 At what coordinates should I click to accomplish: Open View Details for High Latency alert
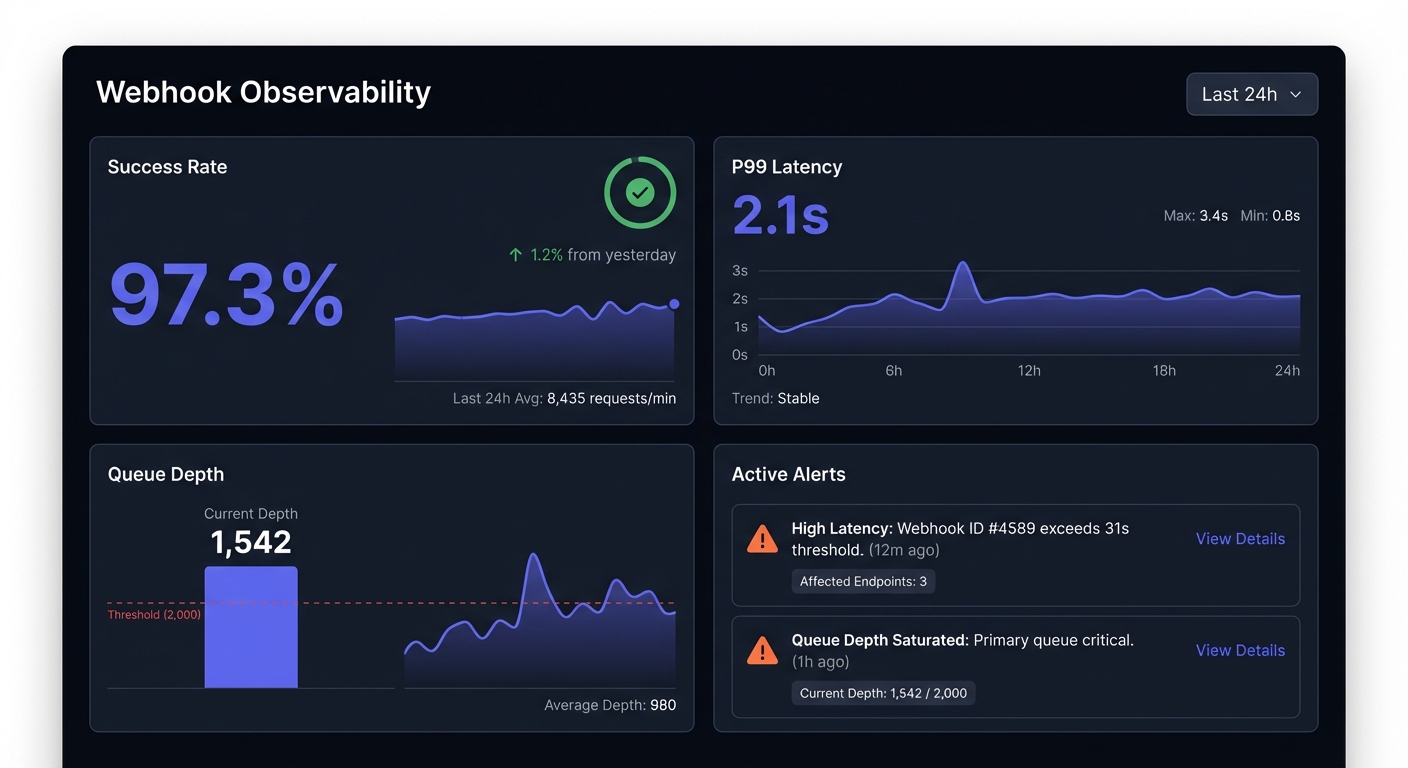point(1240,538)
